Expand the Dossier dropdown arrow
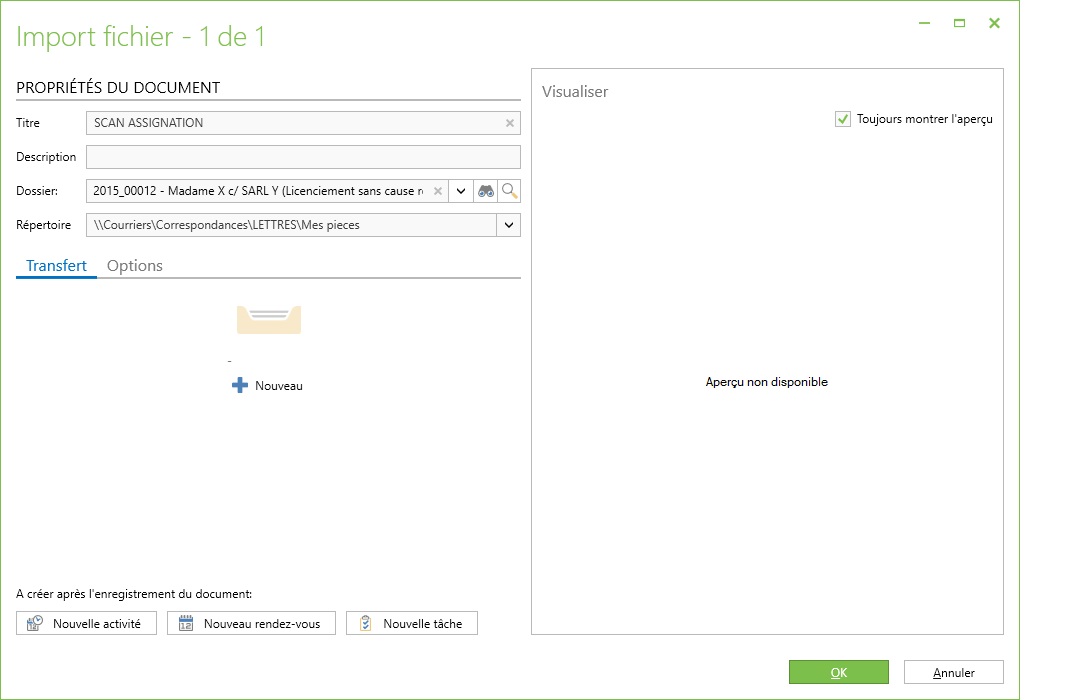The image size is (1068, 700). click(x=461, y=191)
